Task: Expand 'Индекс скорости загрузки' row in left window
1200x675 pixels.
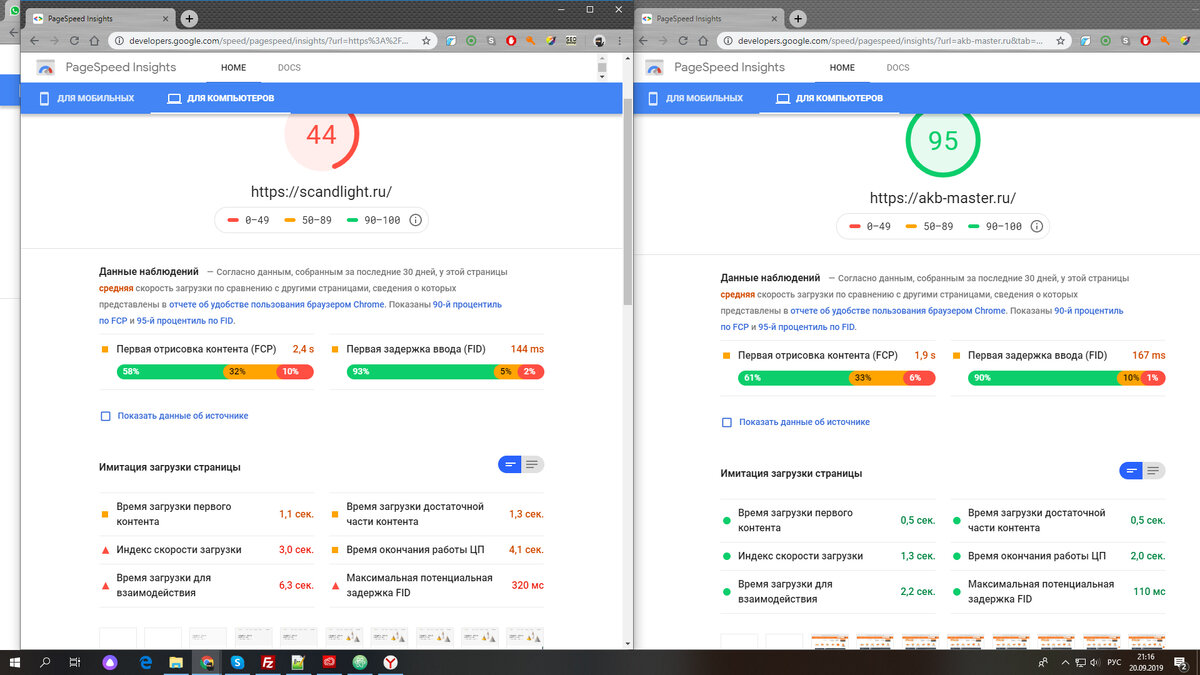Action: [x=208, y=549]
